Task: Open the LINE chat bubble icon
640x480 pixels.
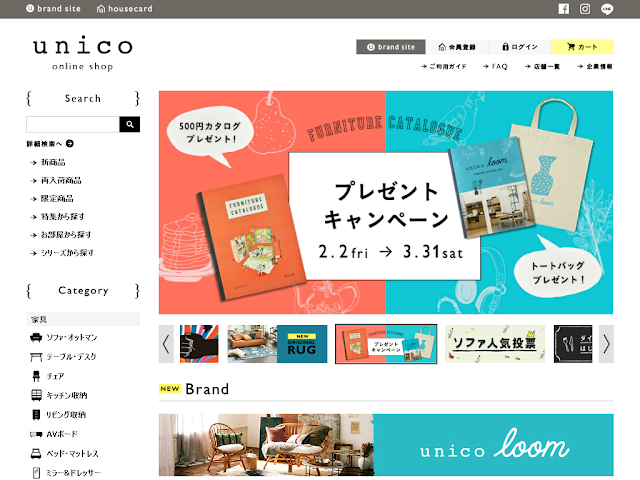Action: click(607, 9)
